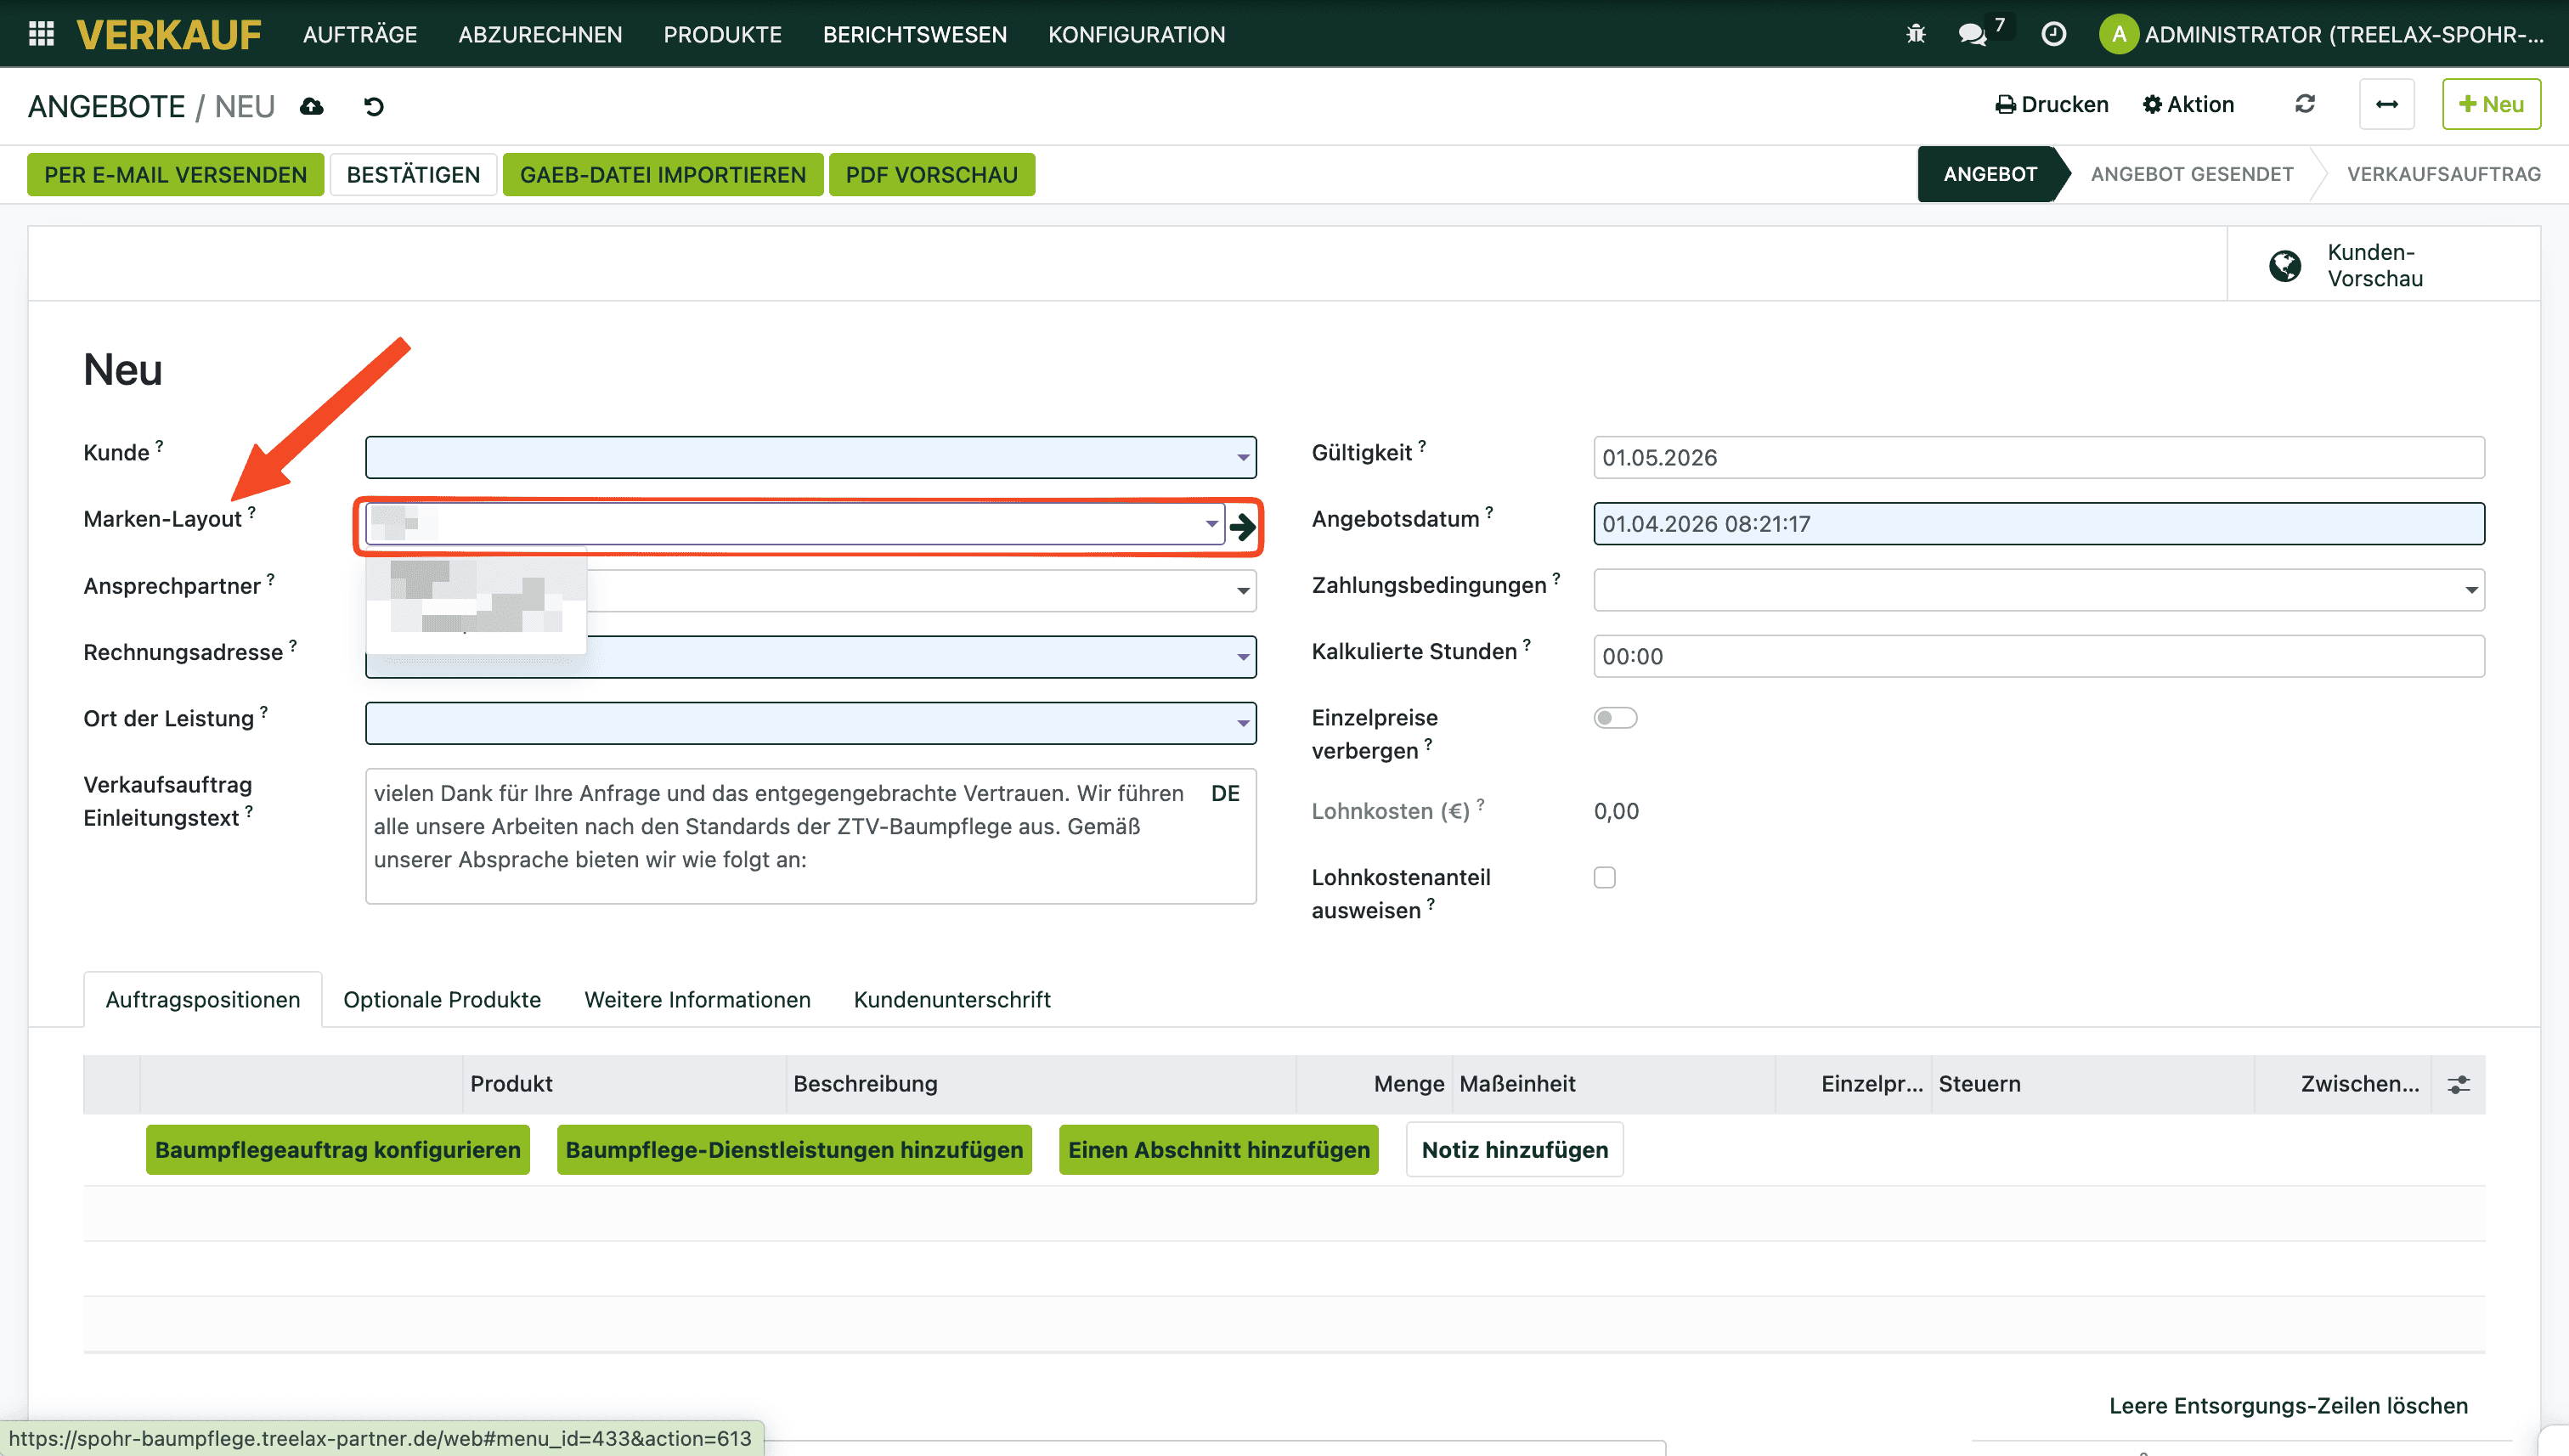The height and width of the screenshot is (1456, 2569).
Task: Toggle the Einzelpreise verbergen switch
Action: click(x=1614, y=718)
